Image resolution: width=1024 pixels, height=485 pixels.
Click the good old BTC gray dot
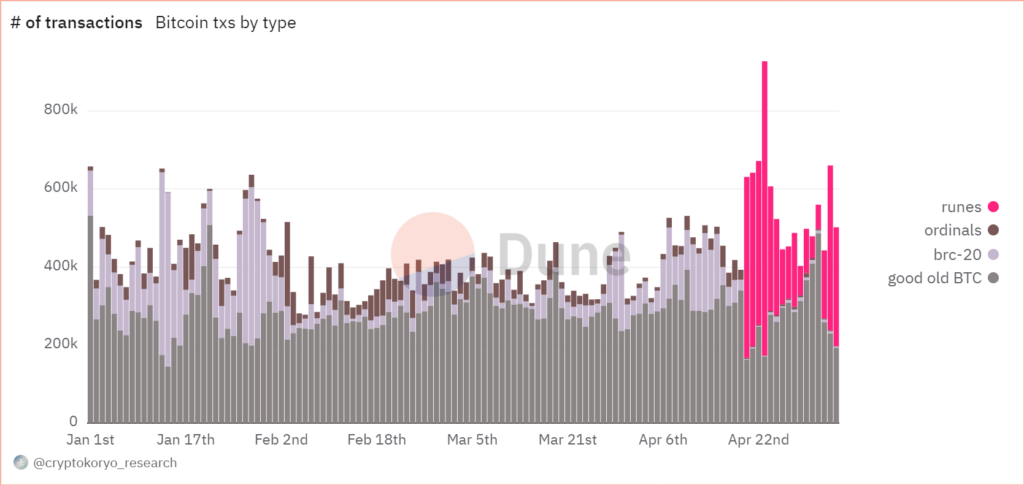[993, 279]
